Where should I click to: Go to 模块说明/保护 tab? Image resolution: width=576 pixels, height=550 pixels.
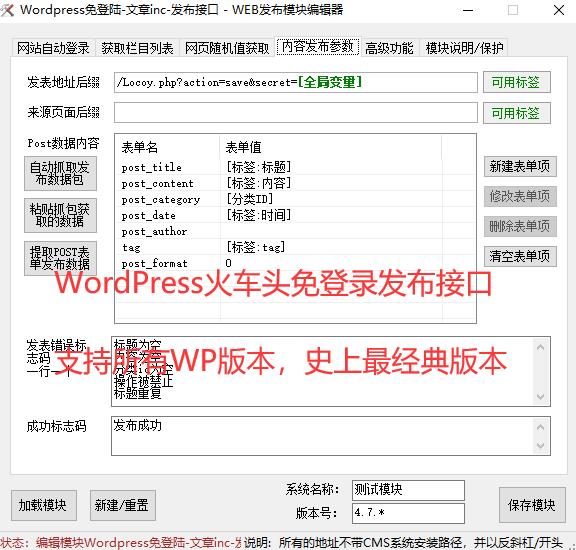click(464, 48)
